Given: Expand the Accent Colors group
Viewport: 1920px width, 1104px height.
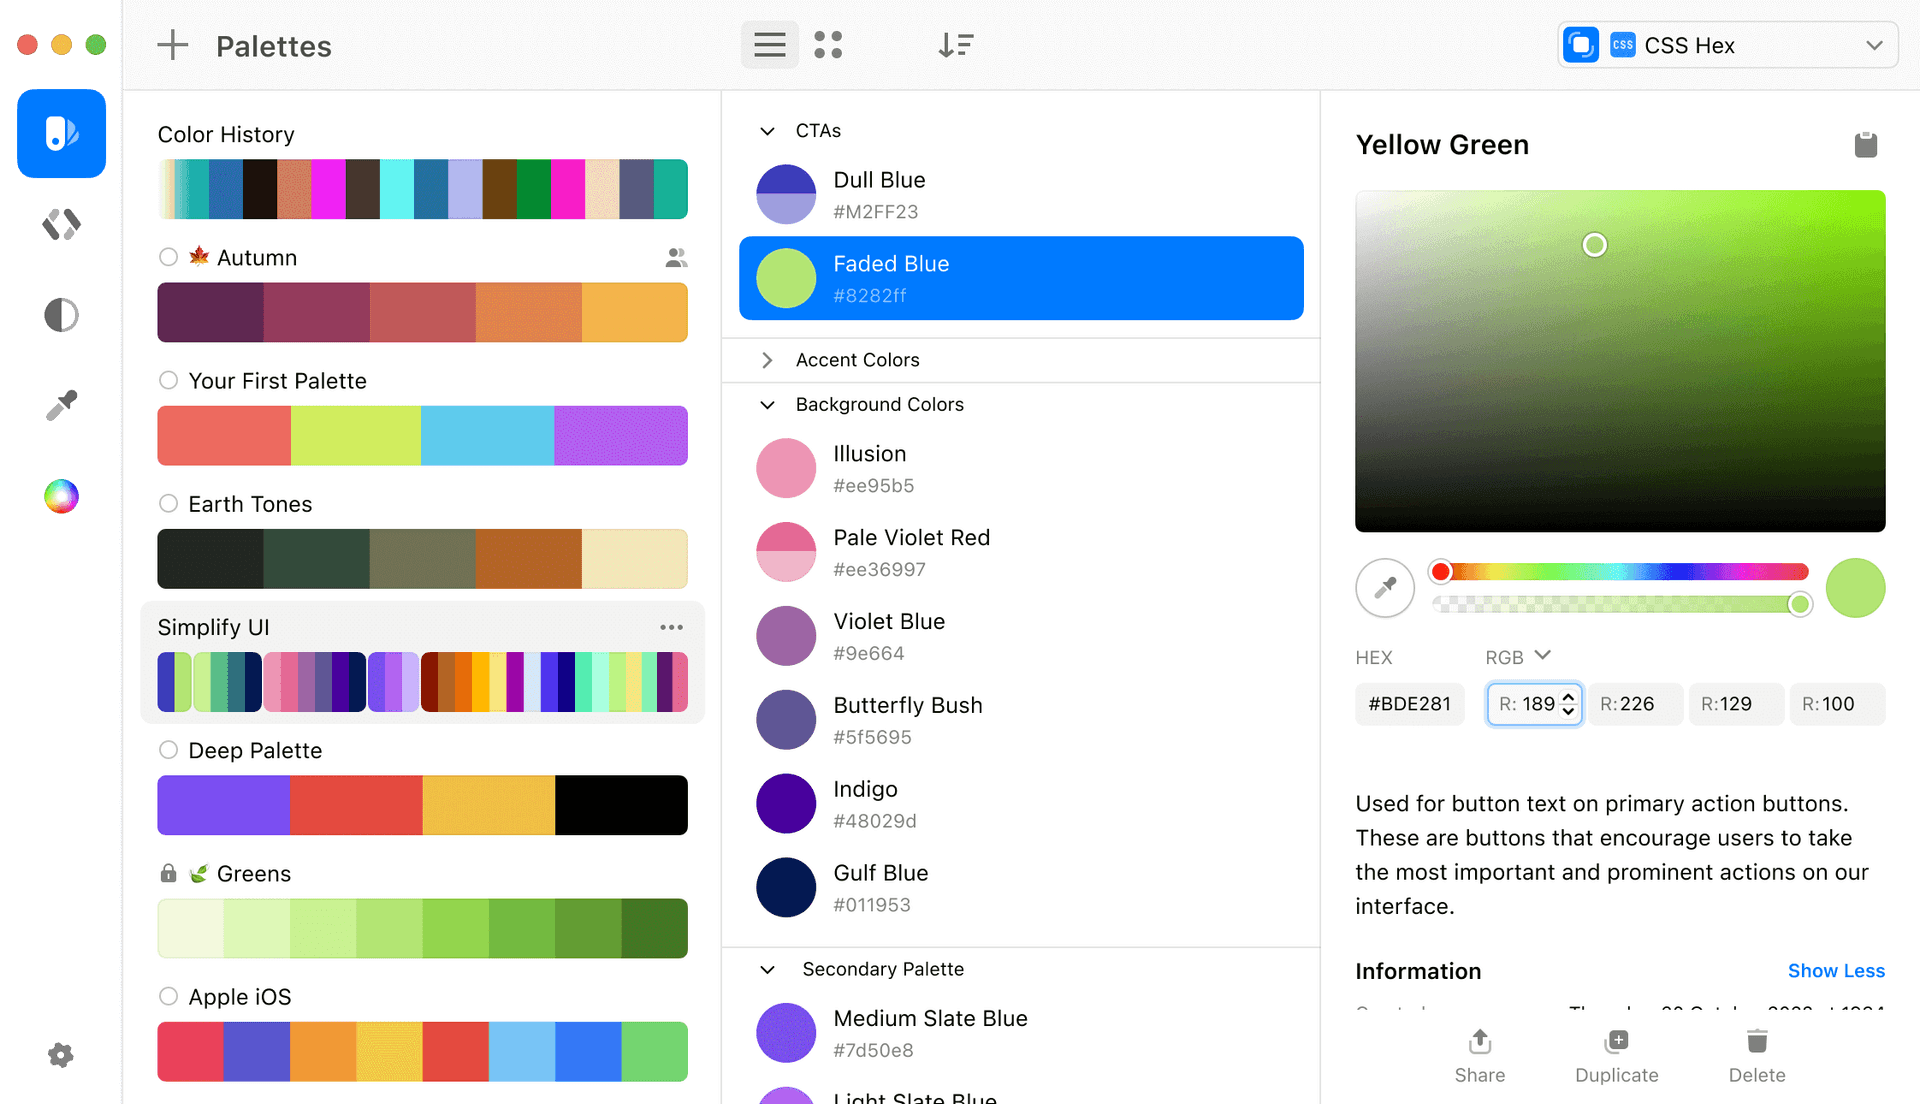Looking at the screenshot, I should click(x=767, y=360).
